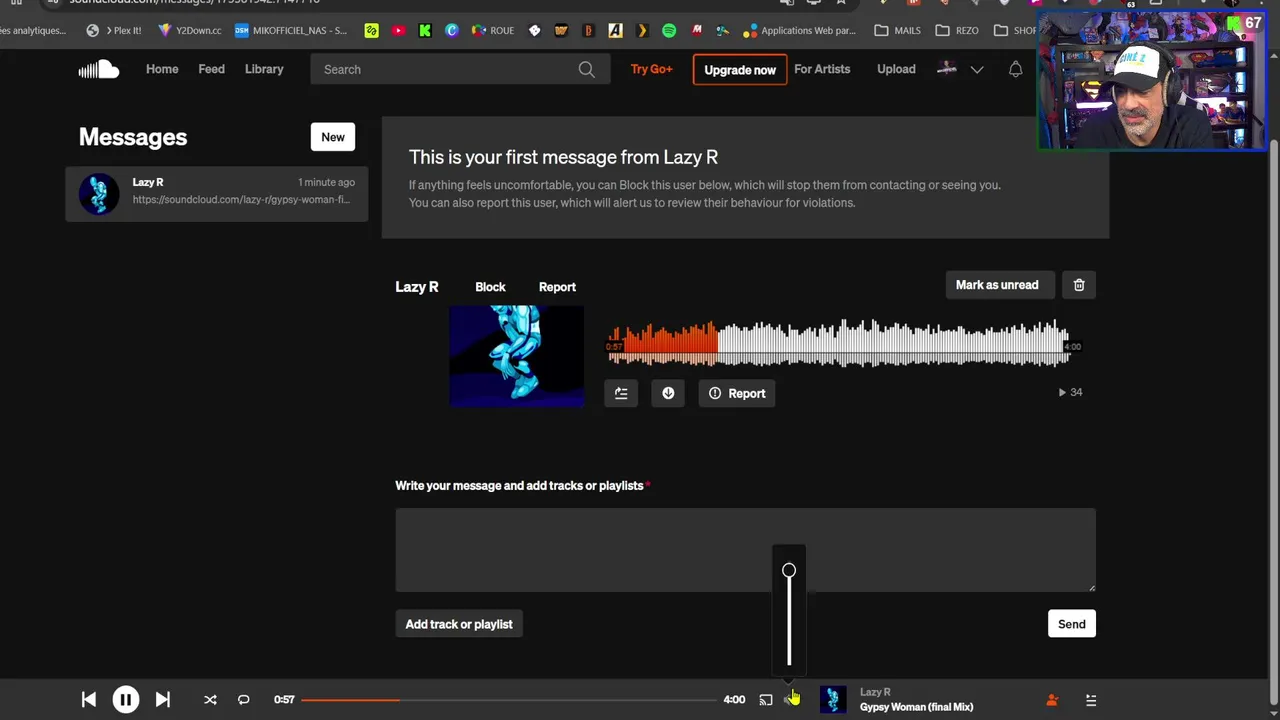Add track to queue icon
The image size is (1280, 720).
pyautogui.click(x=621, y=393)
